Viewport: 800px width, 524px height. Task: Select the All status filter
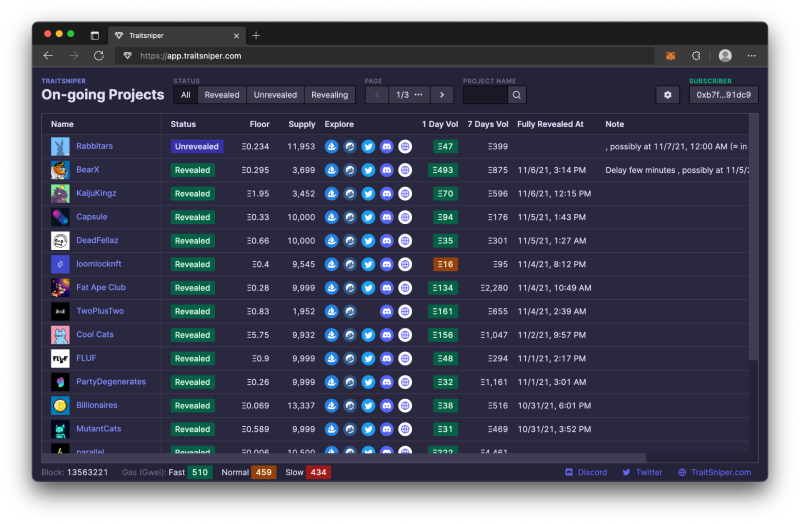pyautogui.click(x=185, y=95)
